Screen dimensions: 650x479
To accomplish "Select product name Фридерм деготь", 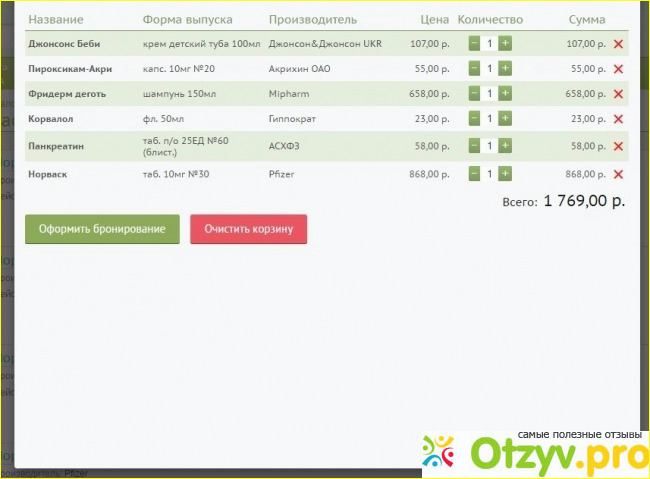I will [x=67, y=94].
